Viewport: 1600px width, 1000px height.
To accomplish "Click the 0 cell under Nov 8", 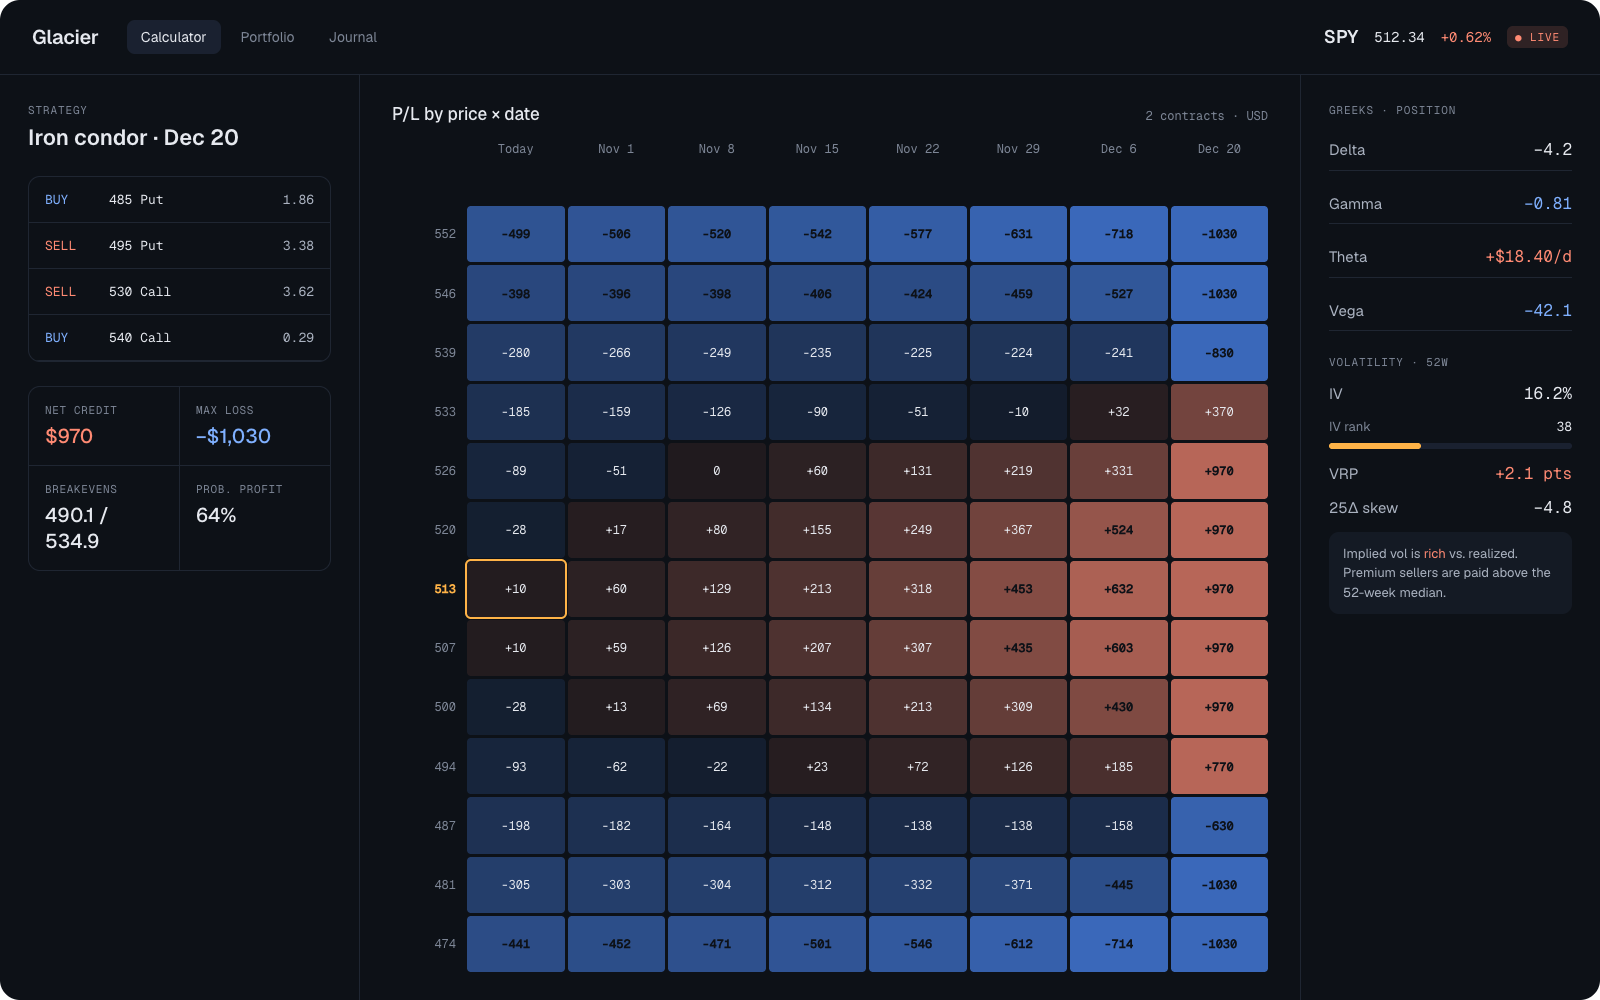I will tap(717, 471).
